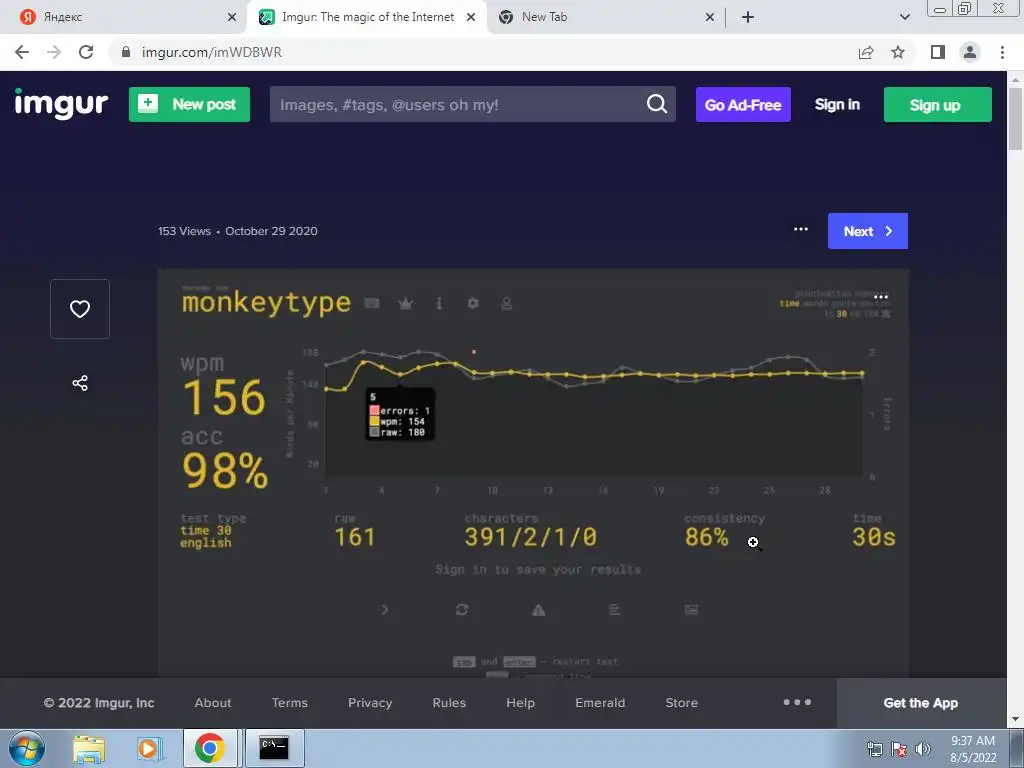
Task: Open the Action Center flag tray icon
Action: 899,749
